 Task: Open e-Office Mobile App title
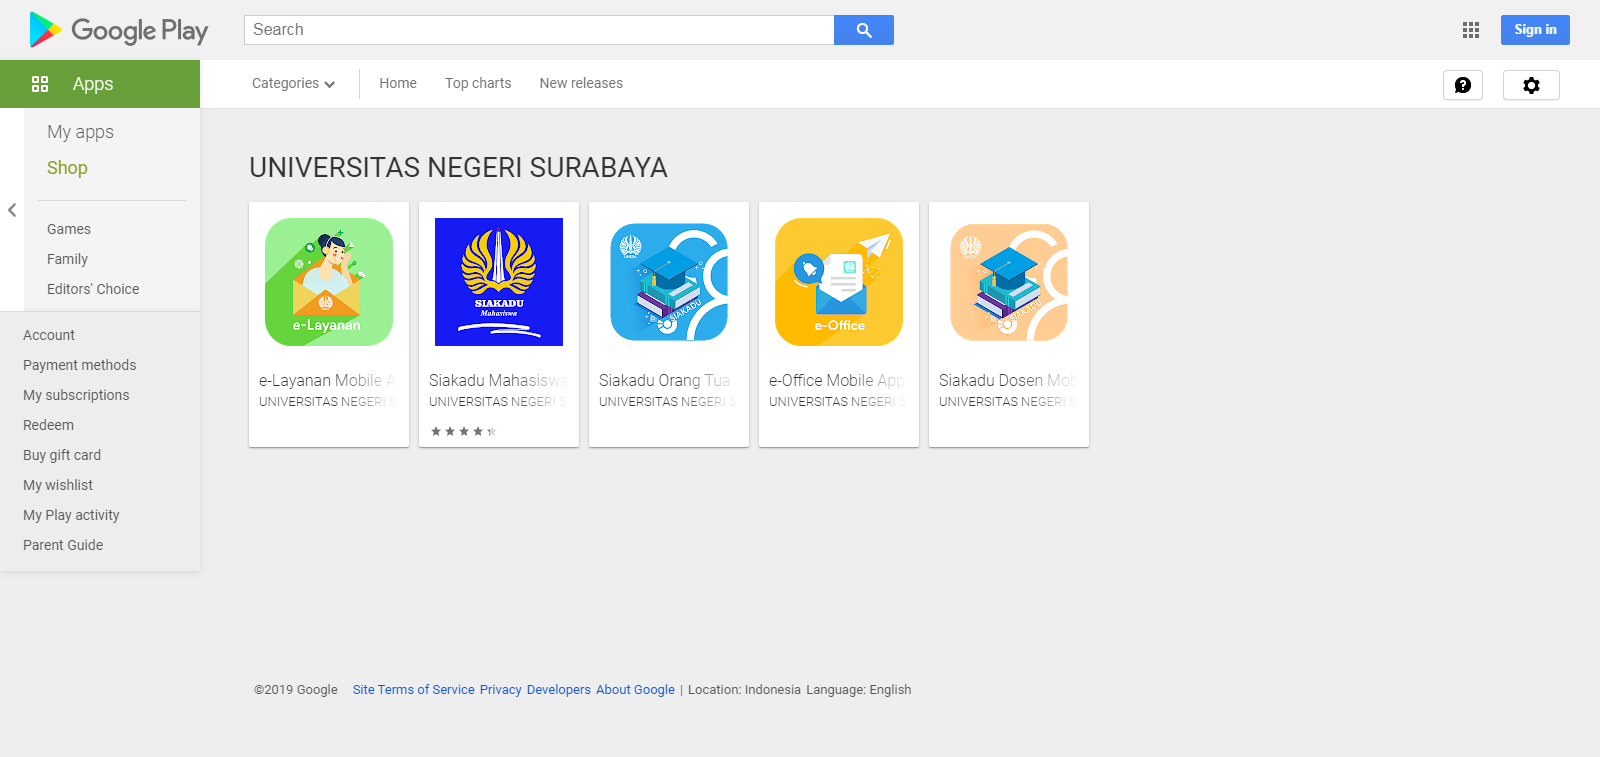837,380
